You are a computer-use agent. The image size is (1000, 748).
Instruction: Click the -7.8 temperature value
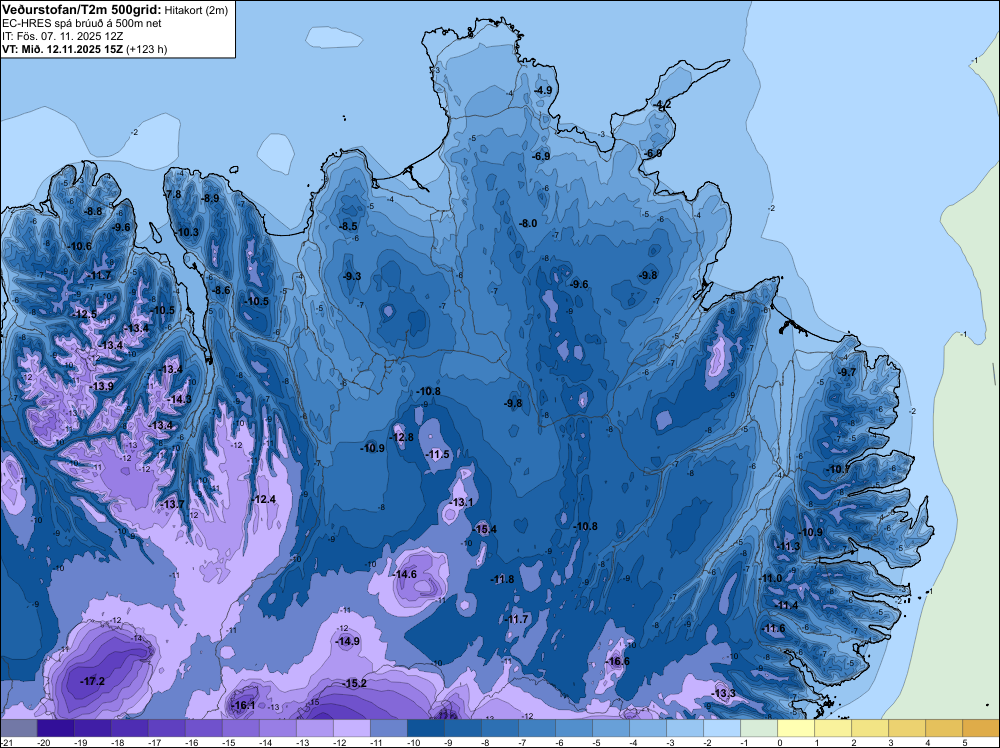(172, 194)
